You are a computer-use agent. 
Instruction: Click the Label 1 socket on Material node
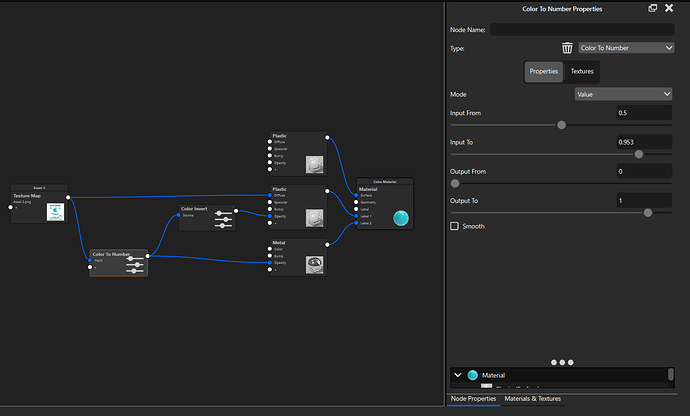(x=356, y=216)
